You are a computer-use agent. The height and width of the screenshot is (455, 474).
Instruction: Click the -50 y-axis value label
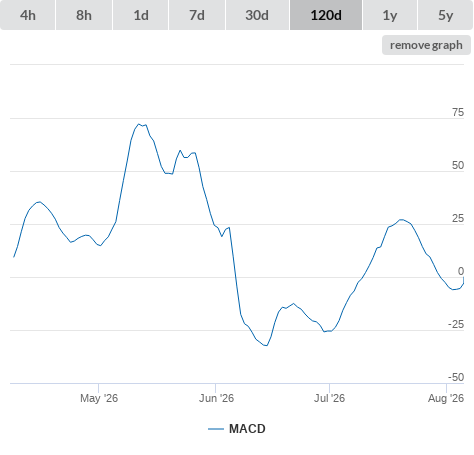456,377
